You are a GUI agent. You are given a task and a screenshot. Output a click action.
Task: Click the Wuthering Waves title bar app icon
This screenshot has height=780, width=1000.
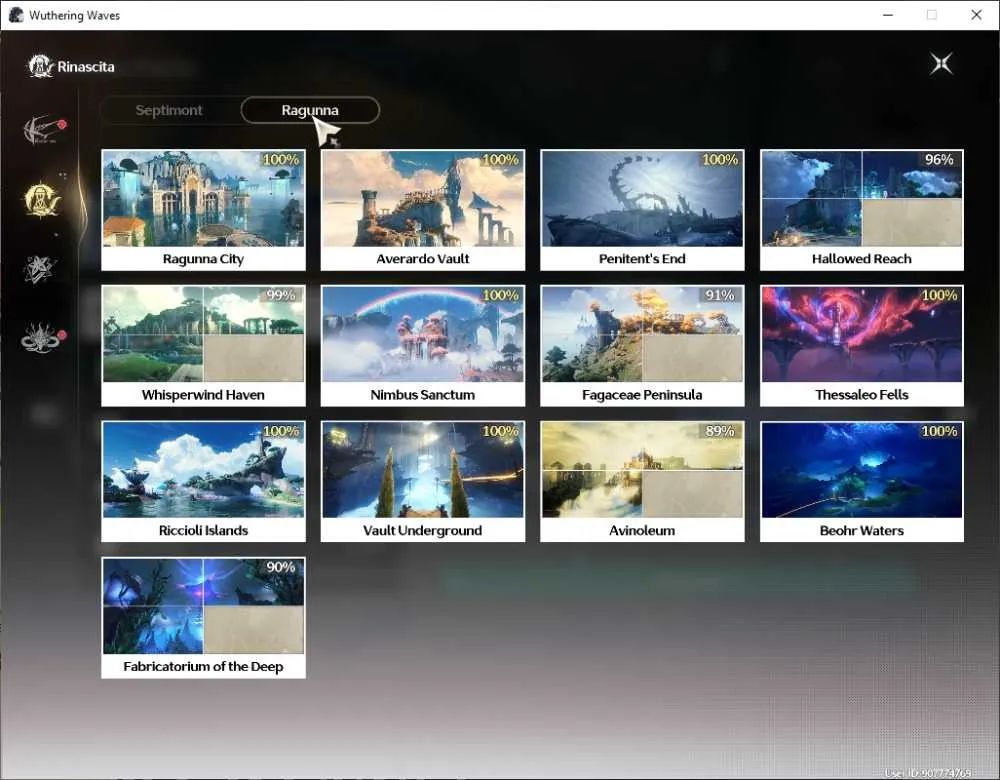16,15
